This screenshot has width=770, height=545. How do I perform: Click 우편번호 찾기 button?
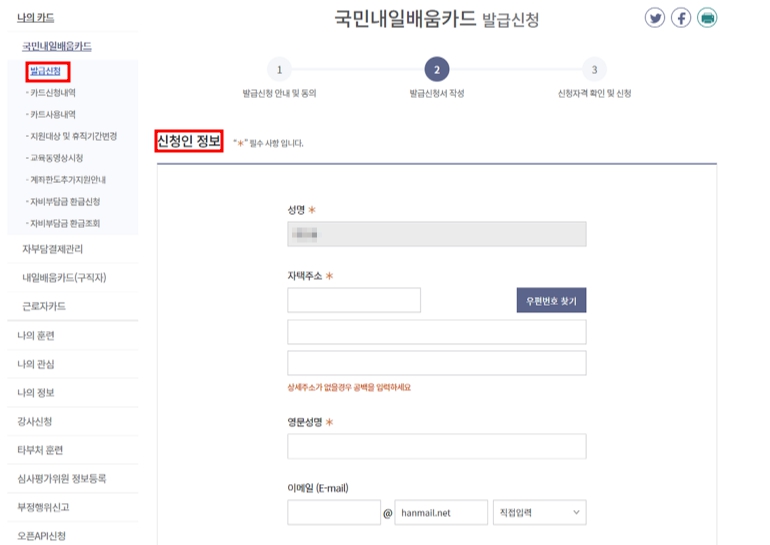(551, 300)
